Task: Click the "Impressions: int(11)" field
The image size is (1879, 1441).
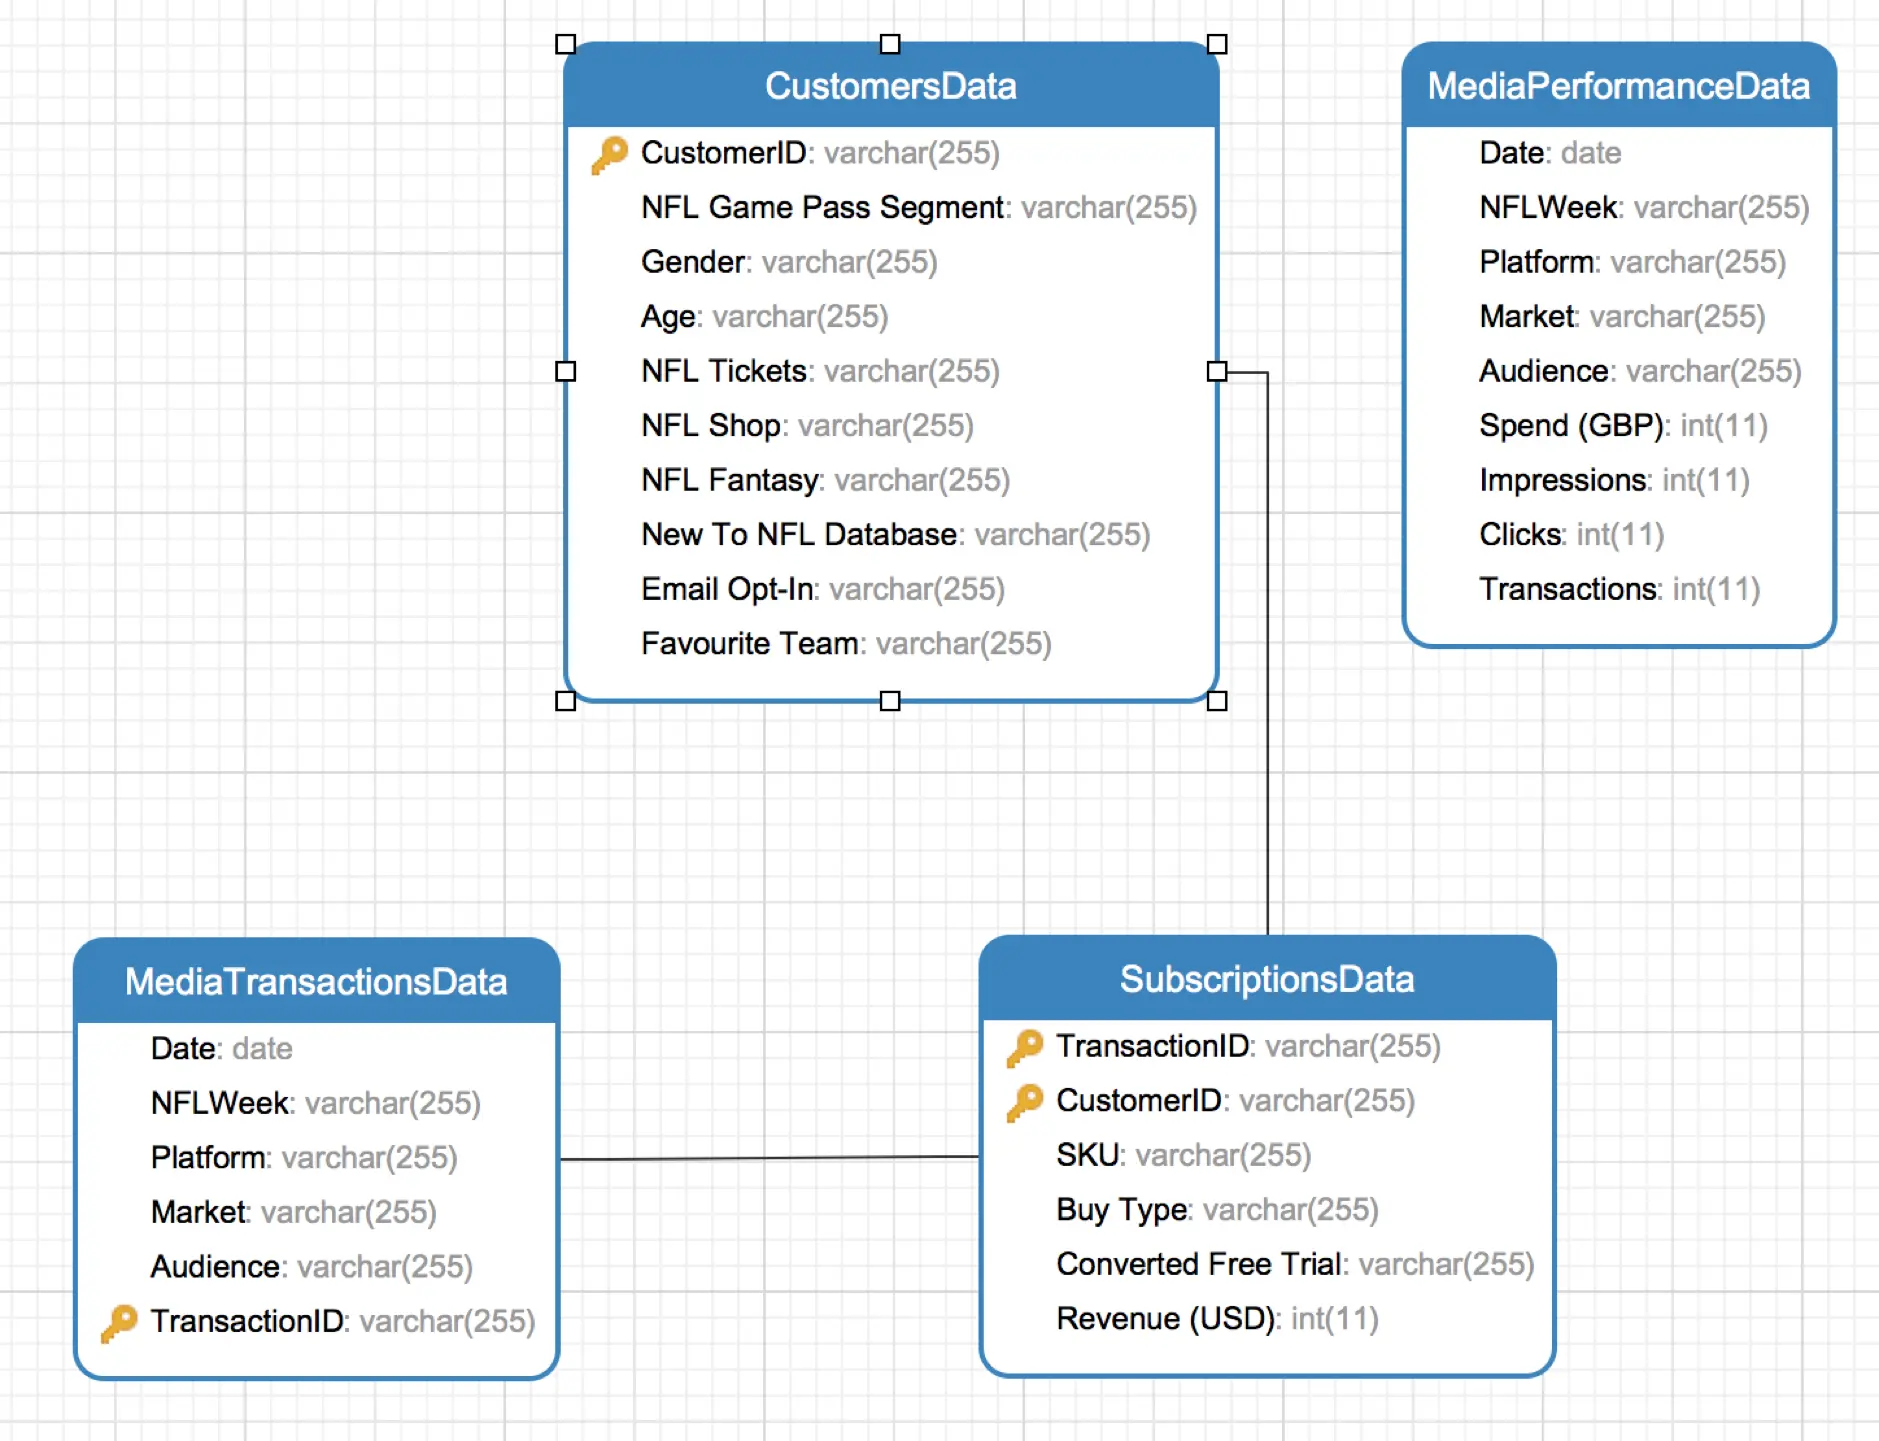Action: [1614, 480]
